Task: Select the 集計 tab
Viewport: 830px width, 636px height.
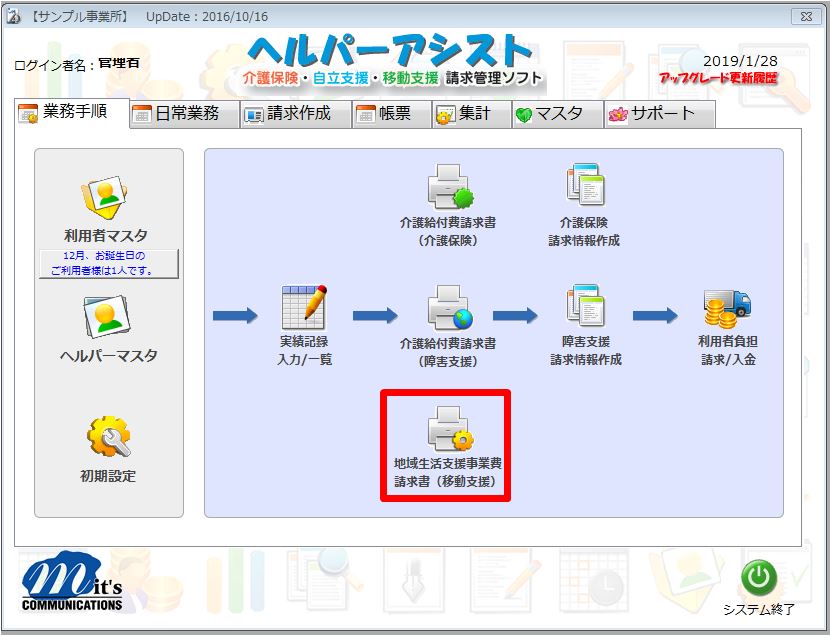Action: tap(472, 114)
